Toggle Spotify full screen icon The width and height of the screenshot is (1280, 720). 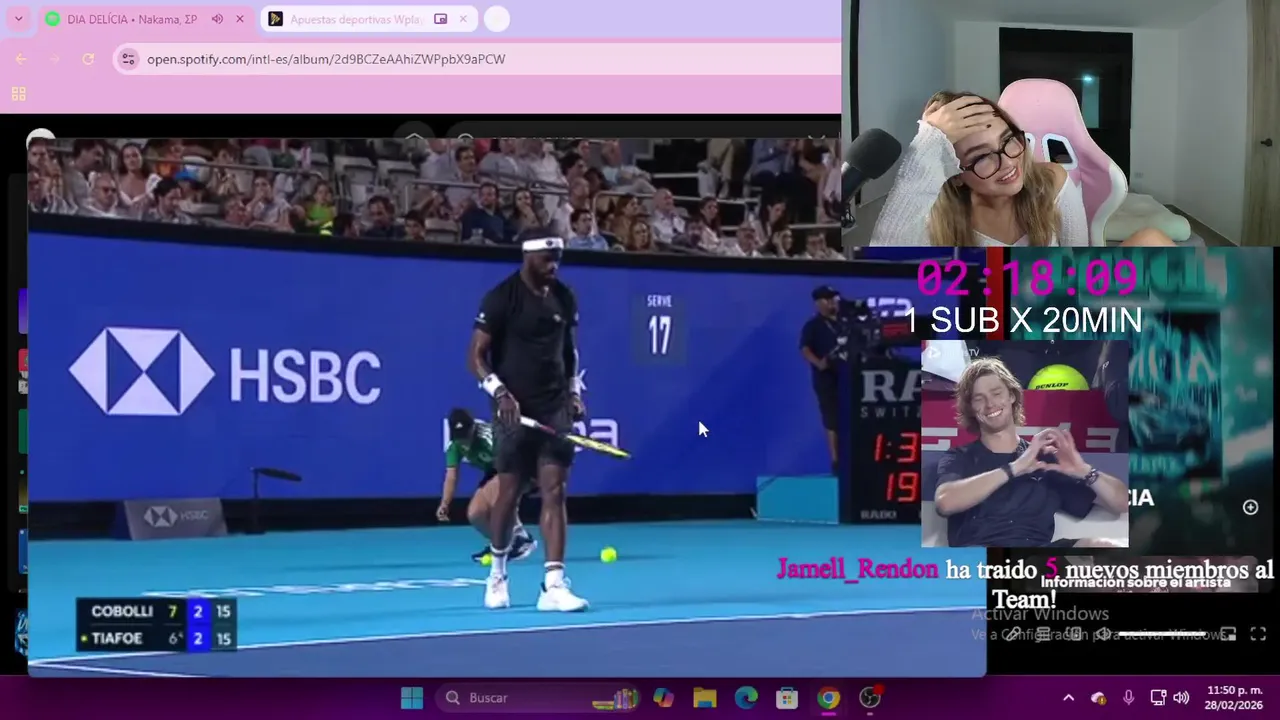pos(1258,634)
